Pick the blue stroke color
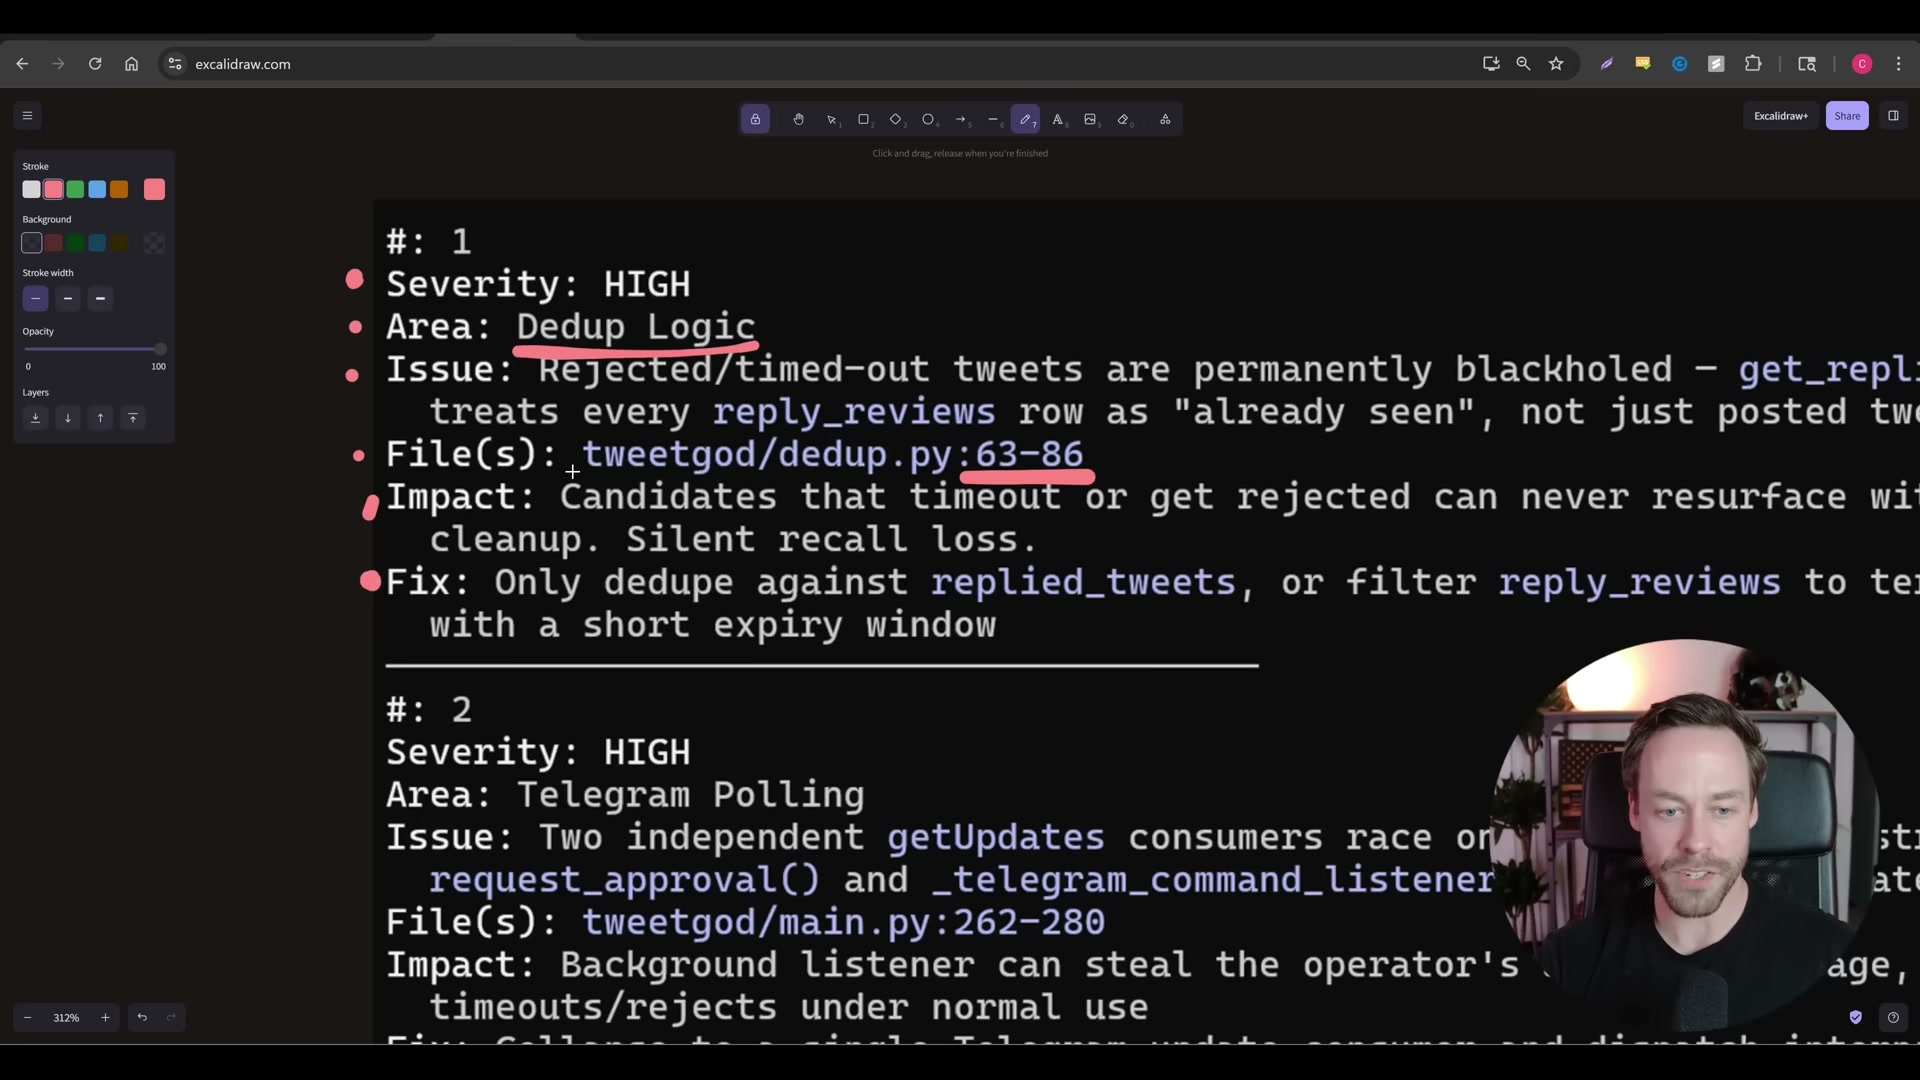This screenshot has width=1920, height=1080. tap(97, 189)
